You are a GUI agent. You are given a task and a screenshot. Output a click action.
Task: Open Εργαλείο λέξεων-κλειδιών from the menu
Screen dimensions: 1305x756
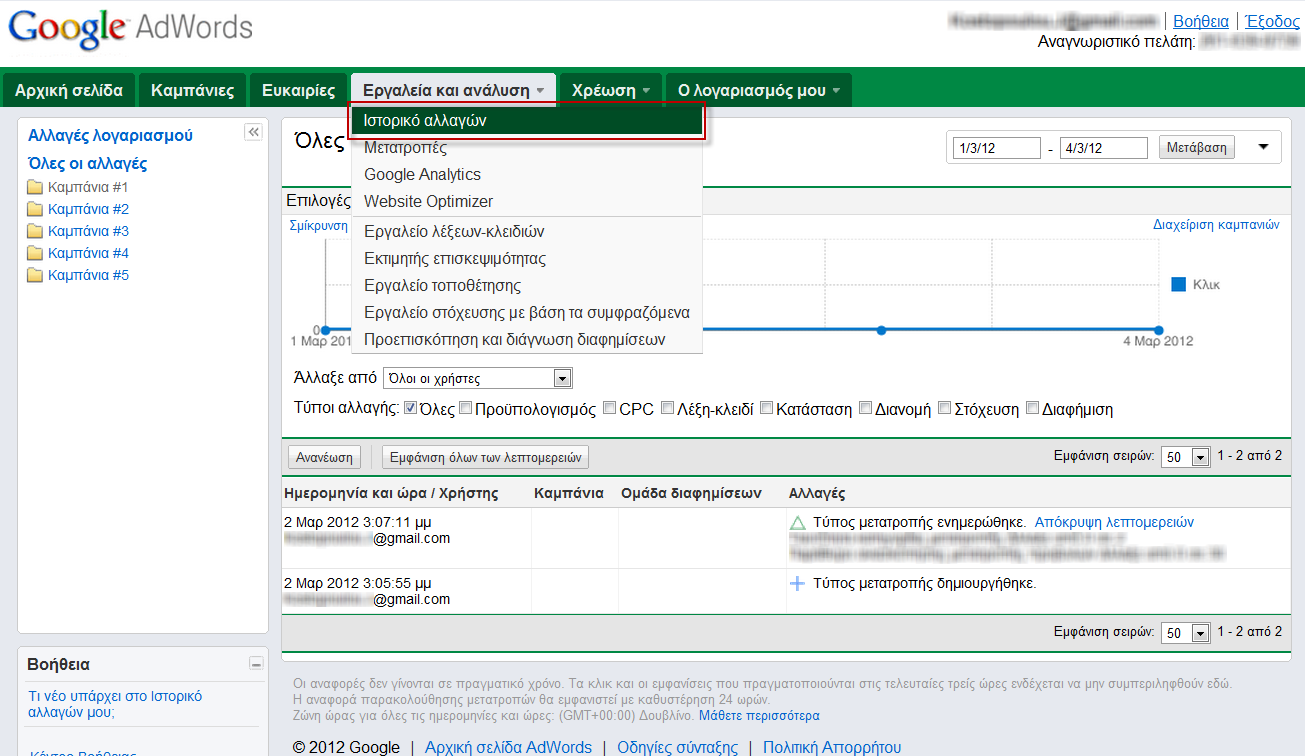(x=527, y=232)
